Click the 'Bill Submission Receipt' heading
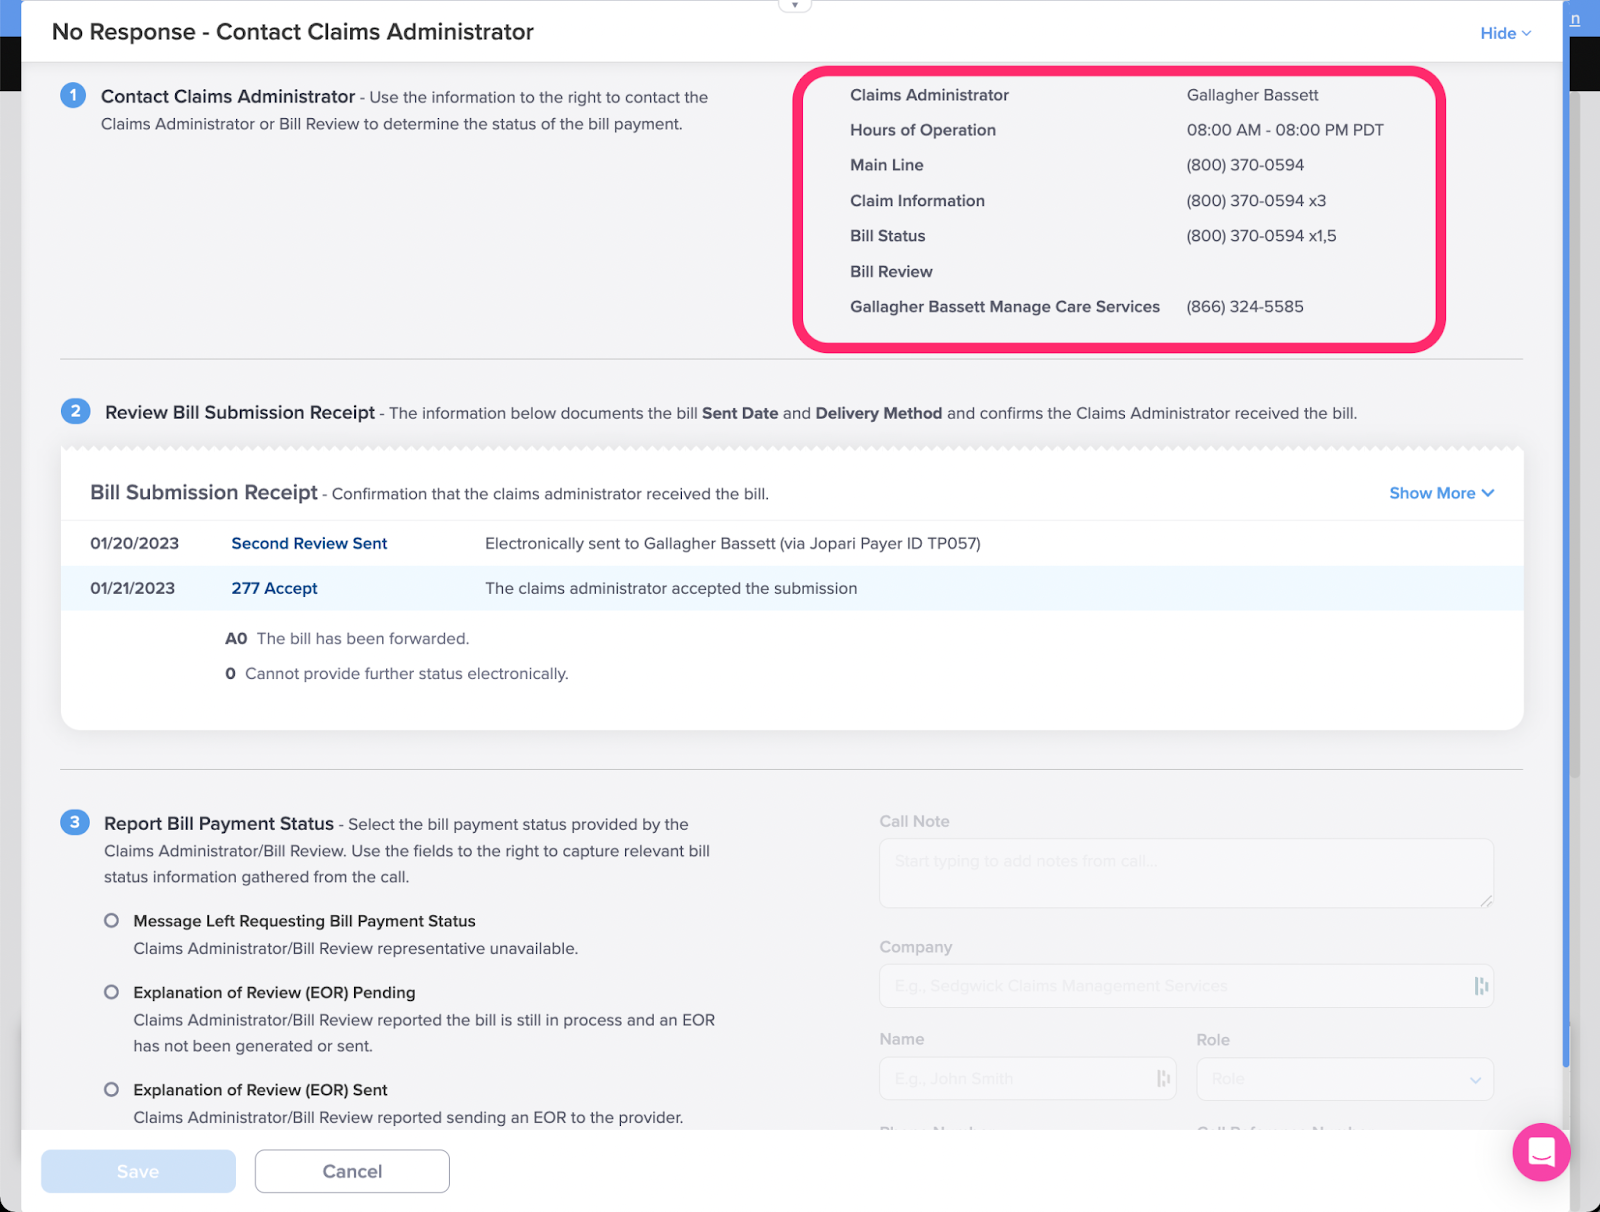 (x=204, y=492)
